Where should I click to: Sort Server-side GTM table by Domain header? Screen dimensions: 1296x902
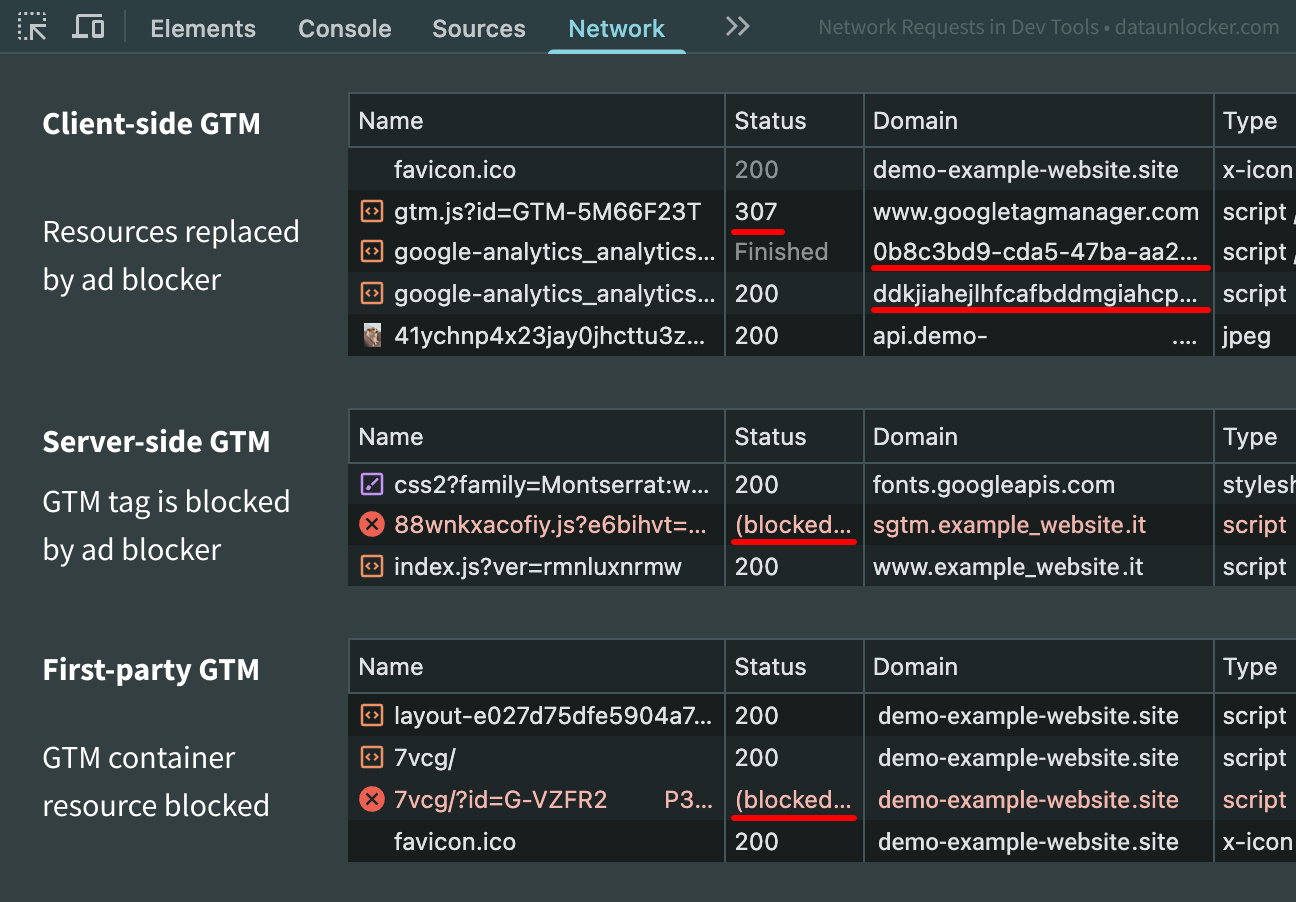pos(915,437)
